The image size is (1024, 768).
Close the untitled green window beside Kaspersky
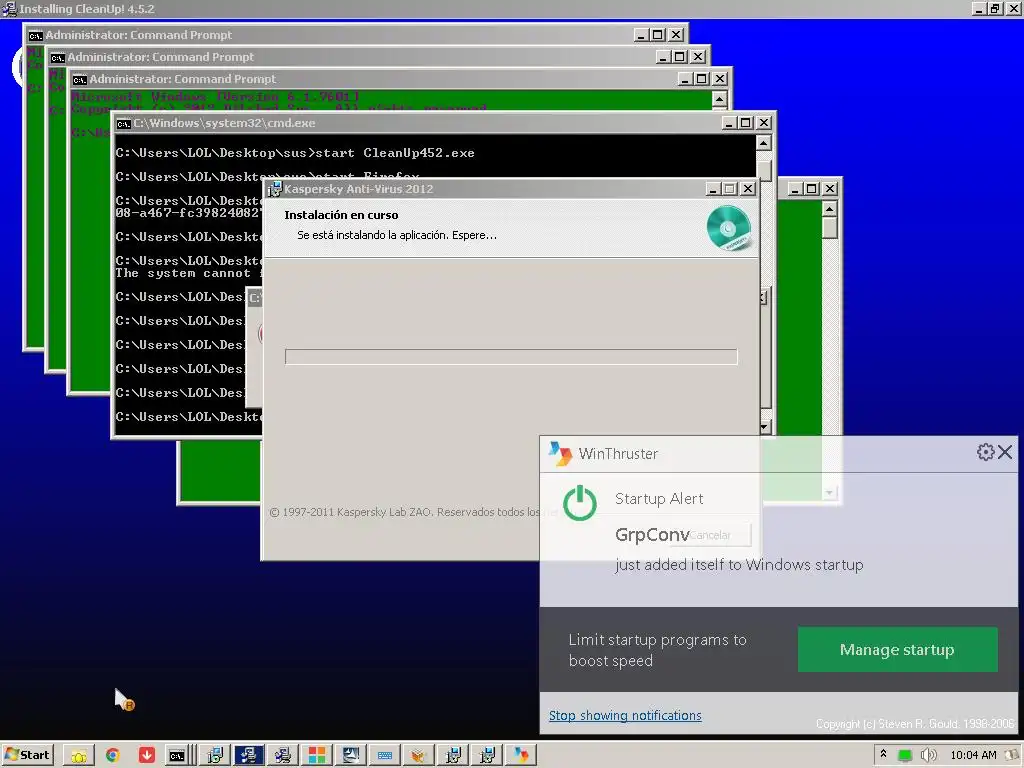[x=829, y=189]
